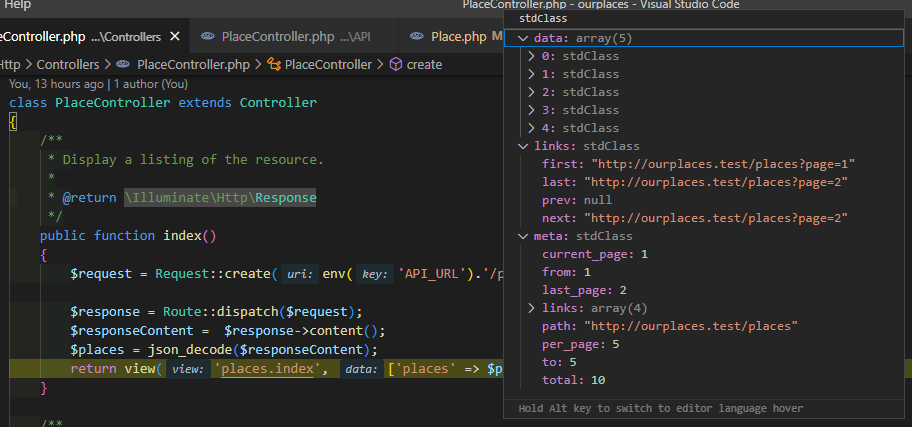Viewport: 912px width, 427px height.
Task: Close the PlaceController.php Controllers tab
Action: click(x=174, y=37)
